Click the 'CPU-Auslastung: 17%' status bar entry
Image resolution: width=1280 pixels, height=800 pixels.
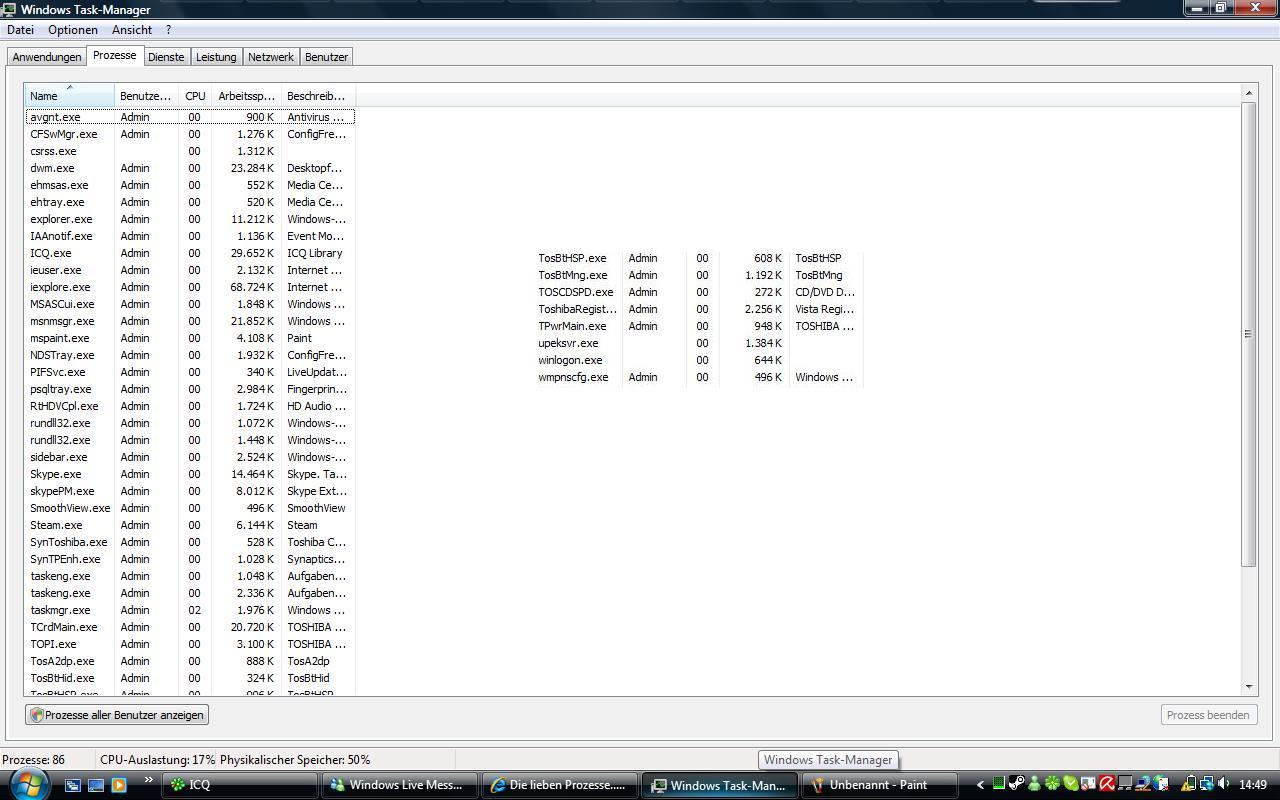(157, 760)
